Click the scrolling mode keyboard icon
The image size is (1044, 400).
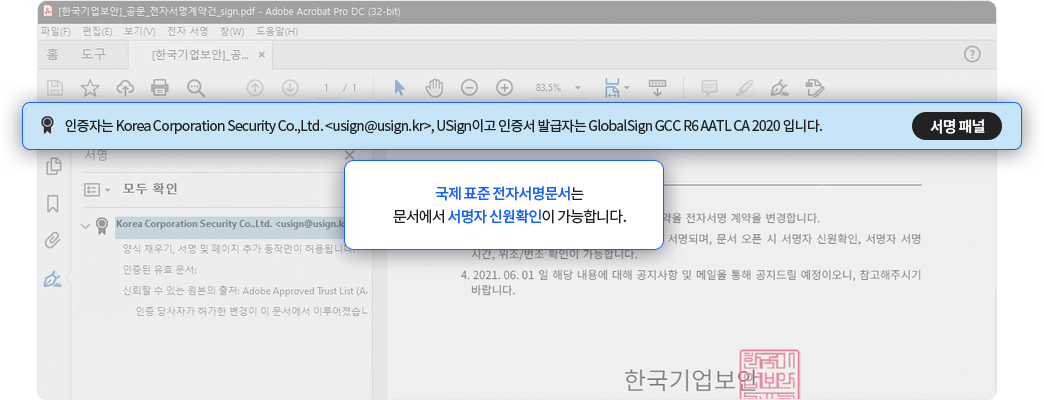657,87
